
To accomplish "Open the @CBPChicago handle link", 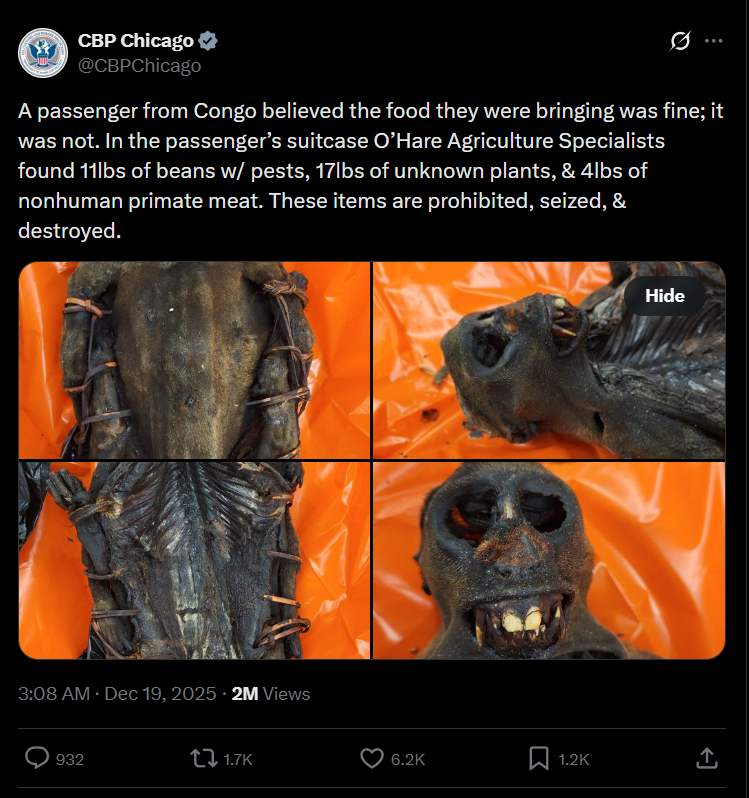I will tap(139, 66).
